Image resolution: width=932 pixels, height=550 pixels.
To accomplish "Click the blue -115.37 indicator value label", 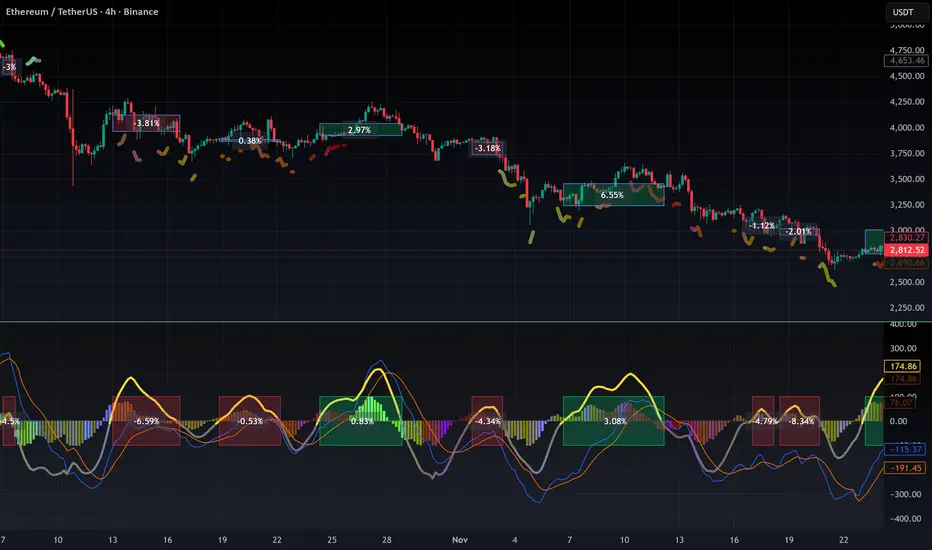I will [905, 449].
